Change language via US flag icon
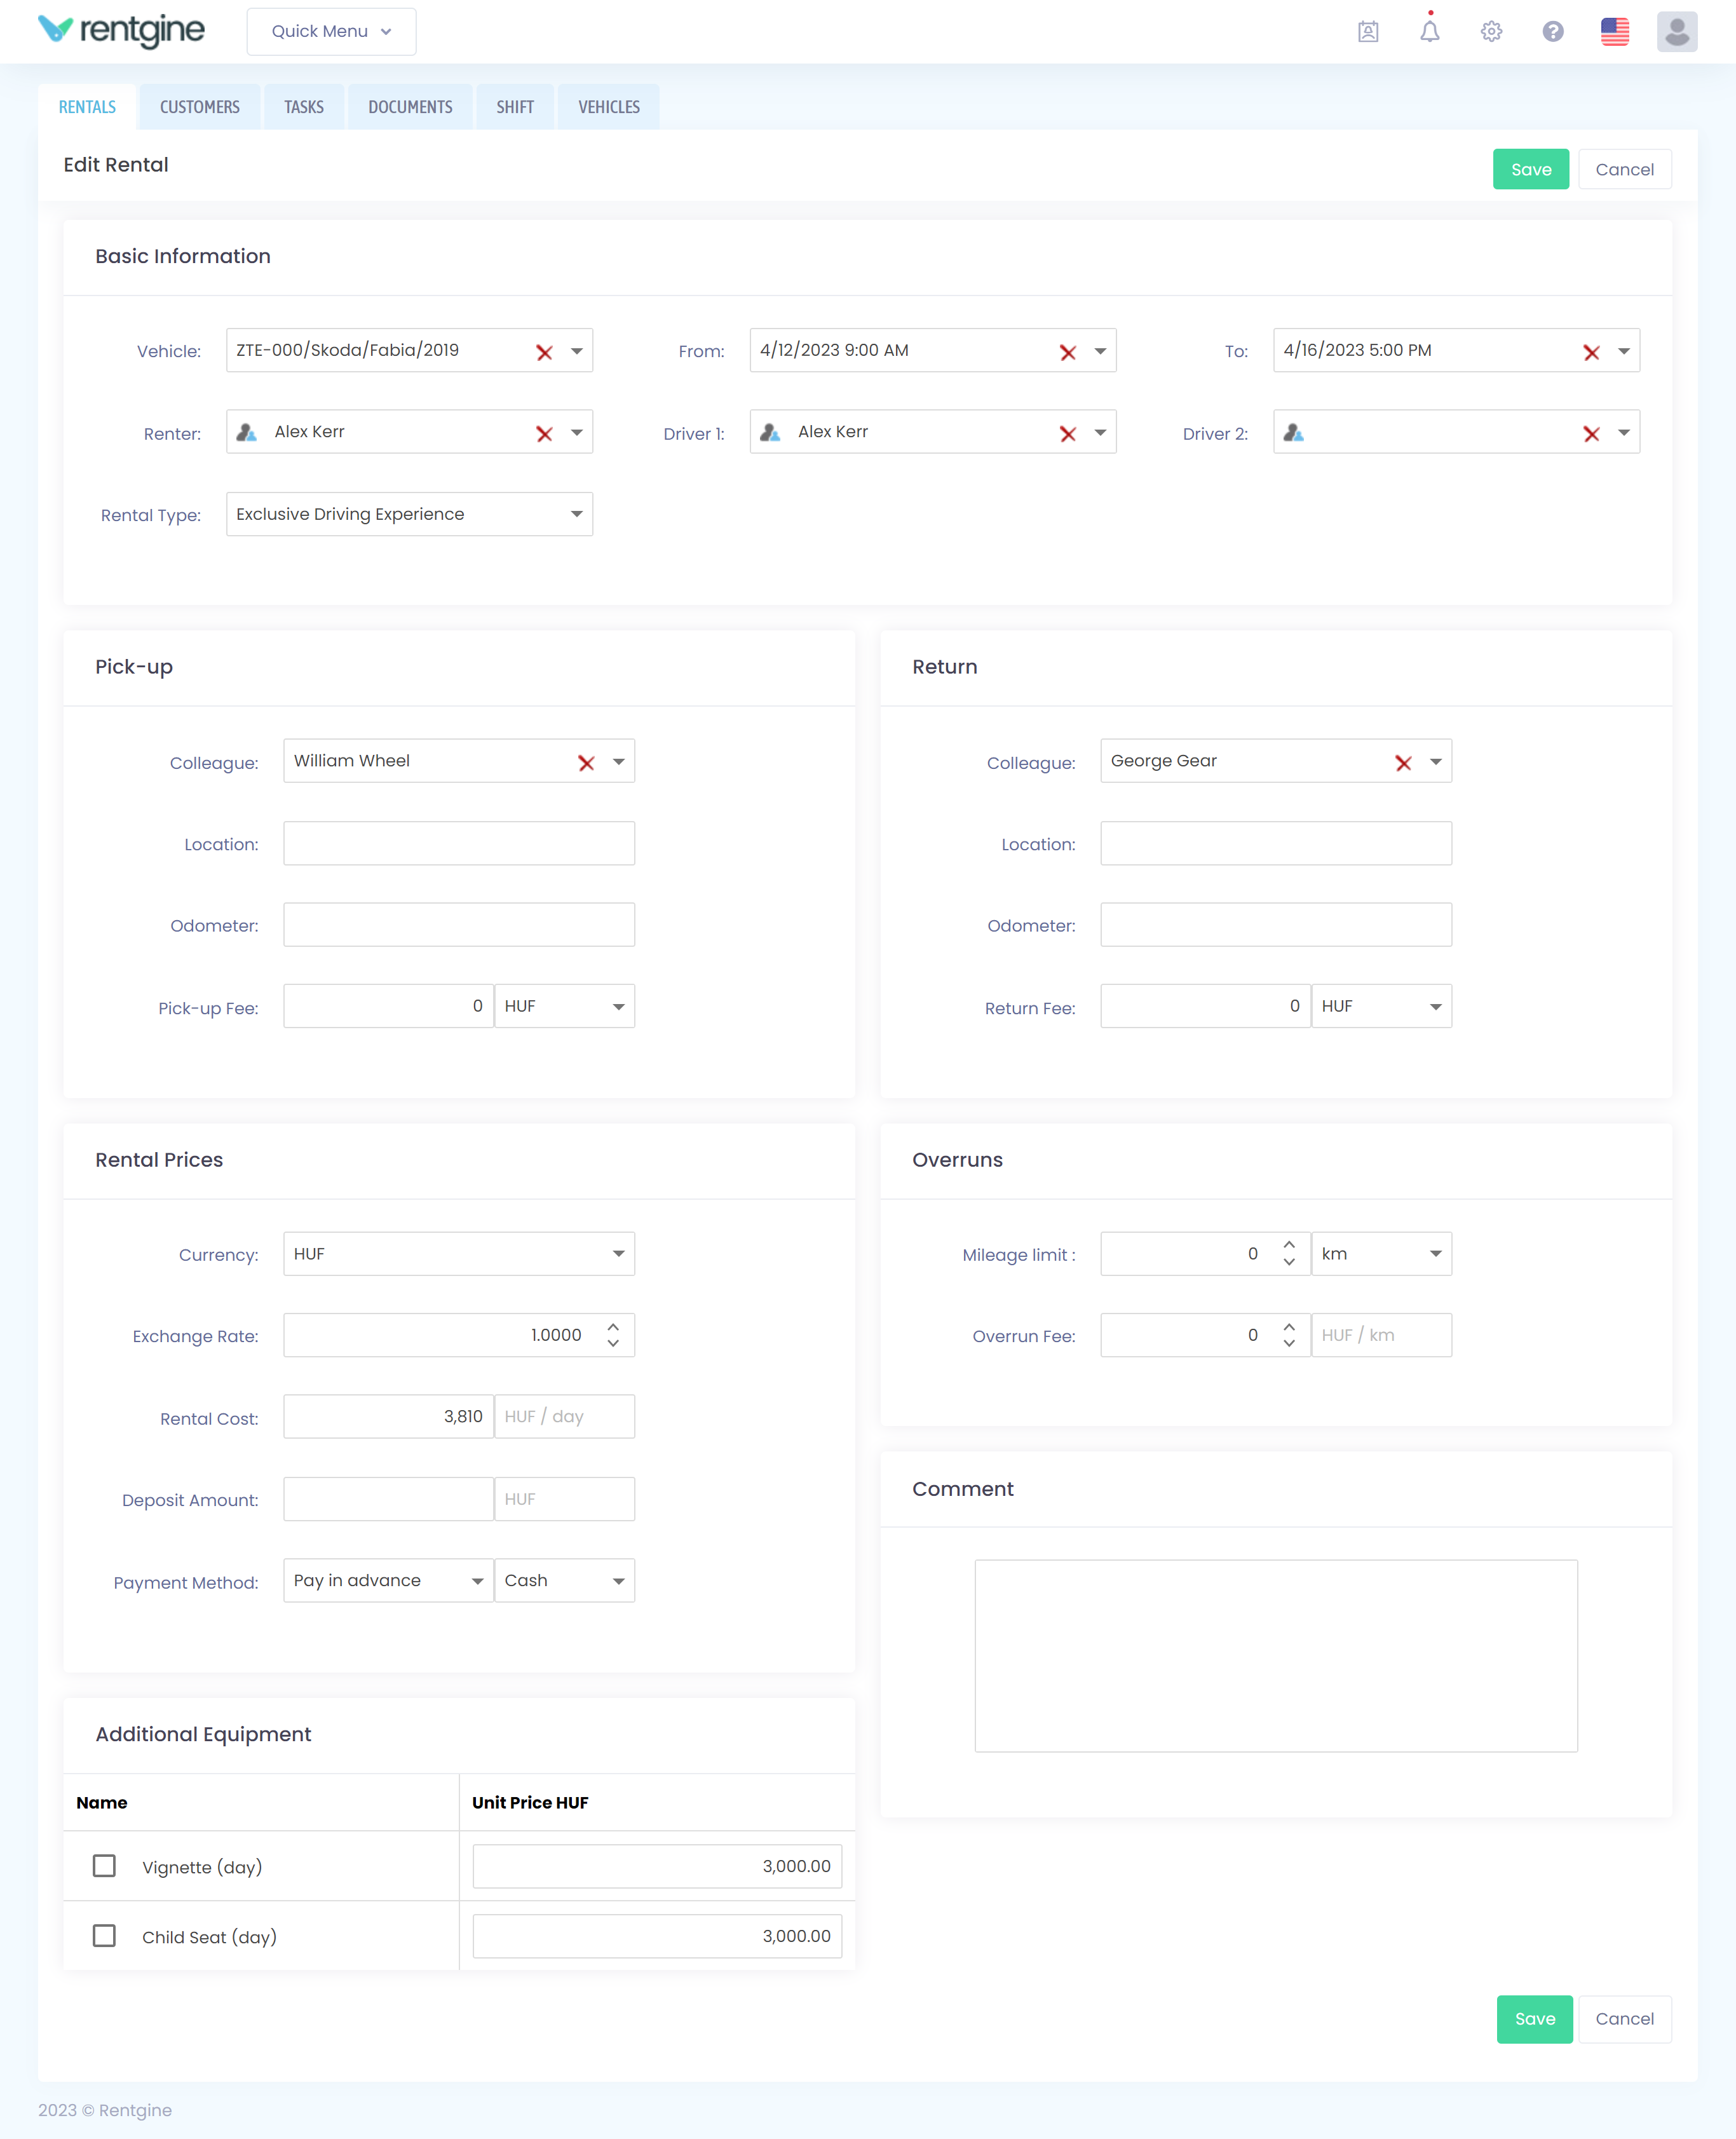The height and width of the screenshot is (2139, 1736). [1614, 32]
